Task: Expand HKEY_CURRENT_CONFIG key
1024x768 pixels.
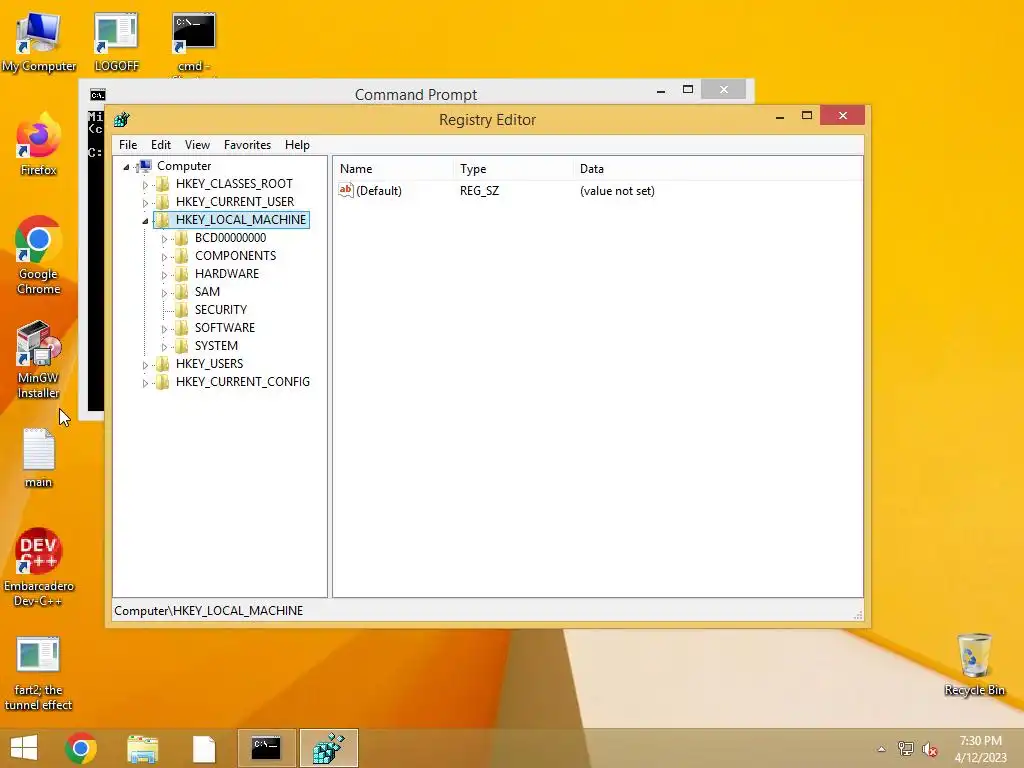Action: (145, 383)
